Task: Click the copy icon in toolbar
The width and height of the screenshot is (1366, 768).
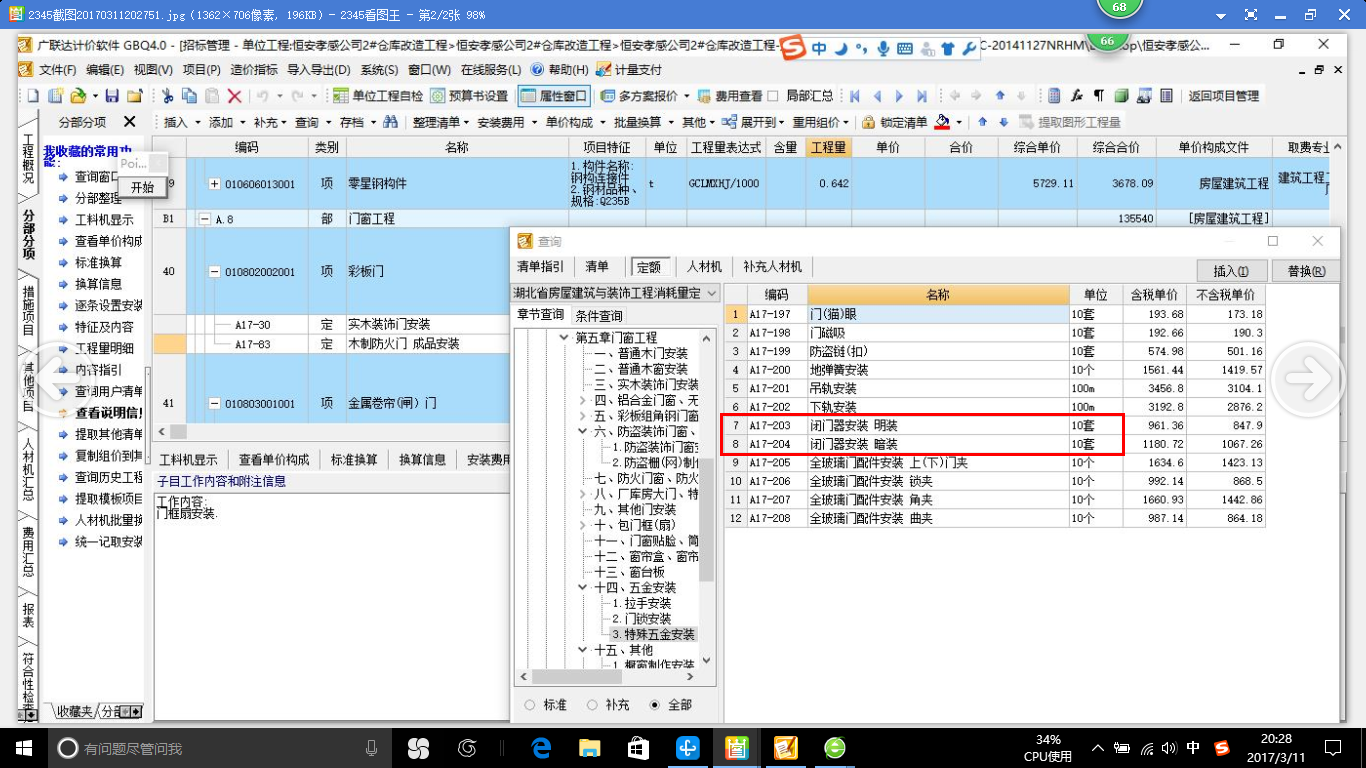Action: (x=189, y=96)
